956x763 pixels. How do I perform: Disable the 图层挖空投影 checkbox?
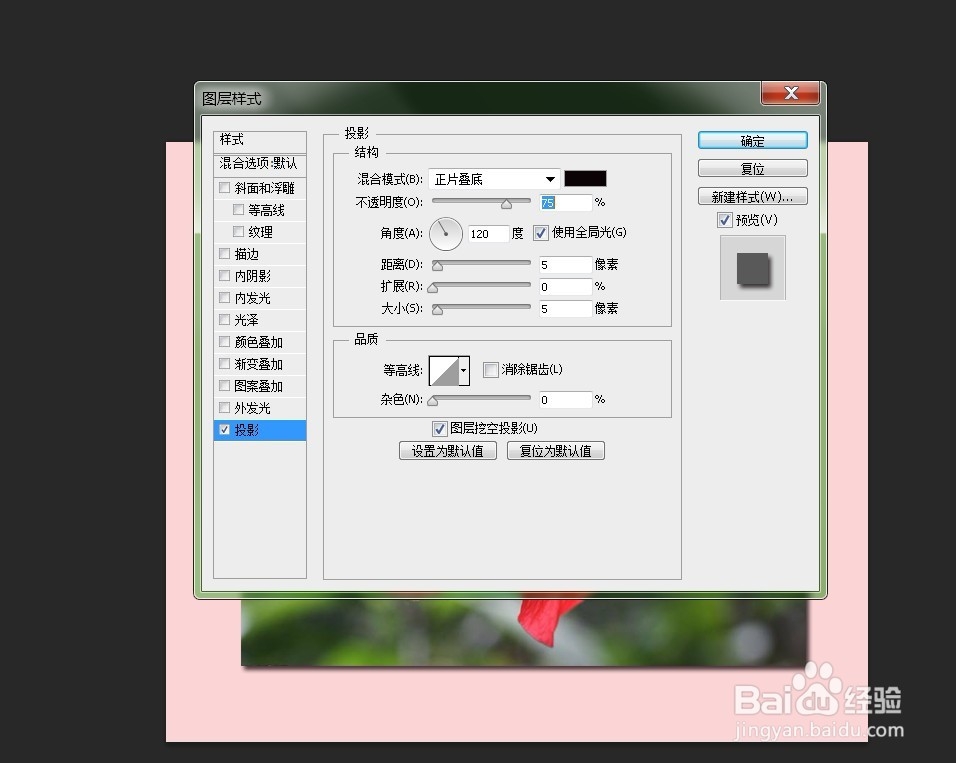439,427
